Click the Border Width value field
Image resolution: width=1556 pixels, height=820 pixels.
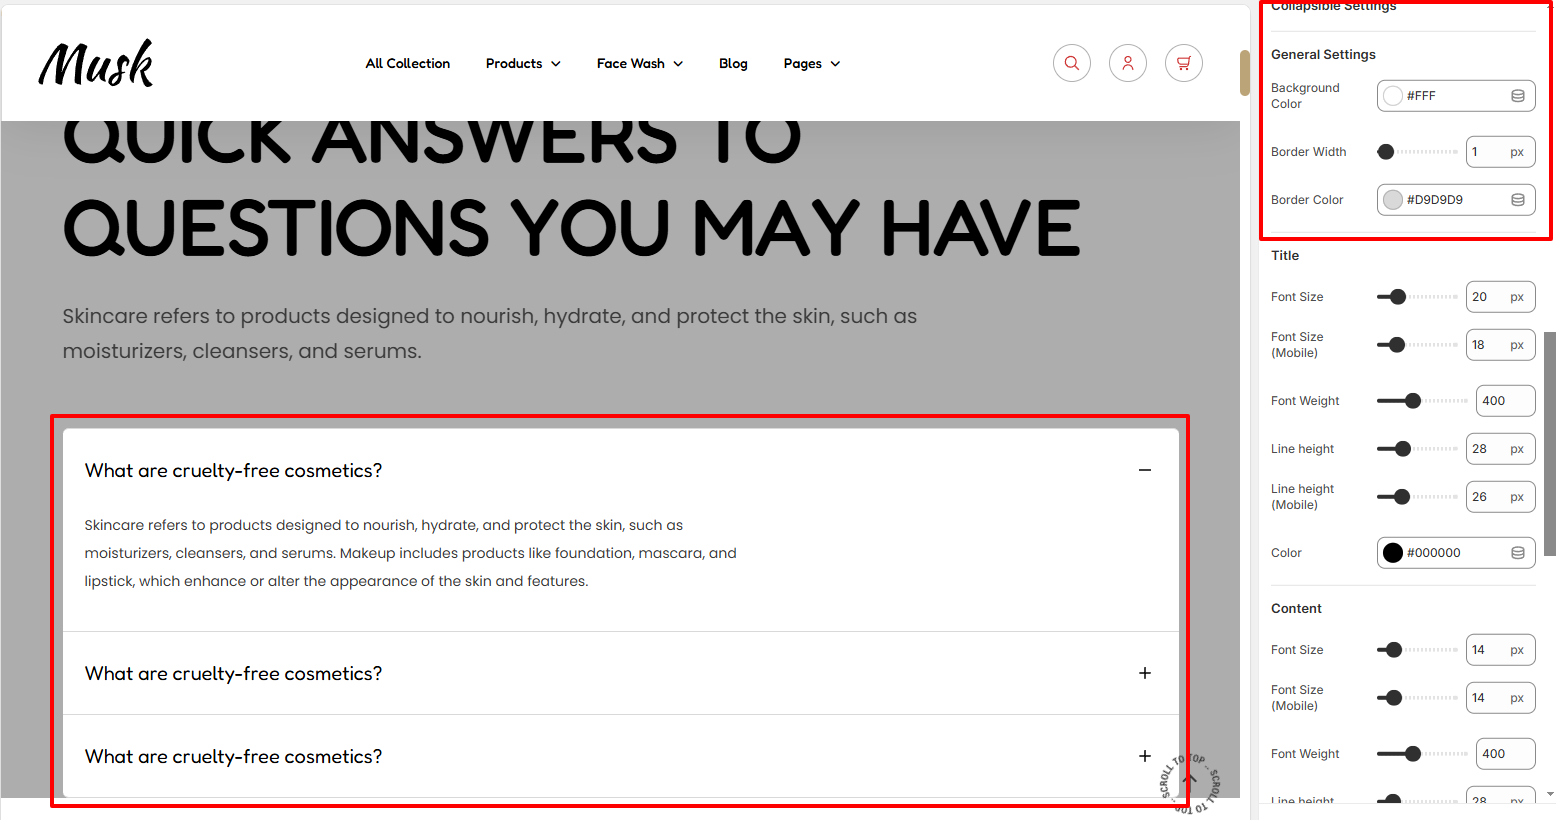[1500, 152]
